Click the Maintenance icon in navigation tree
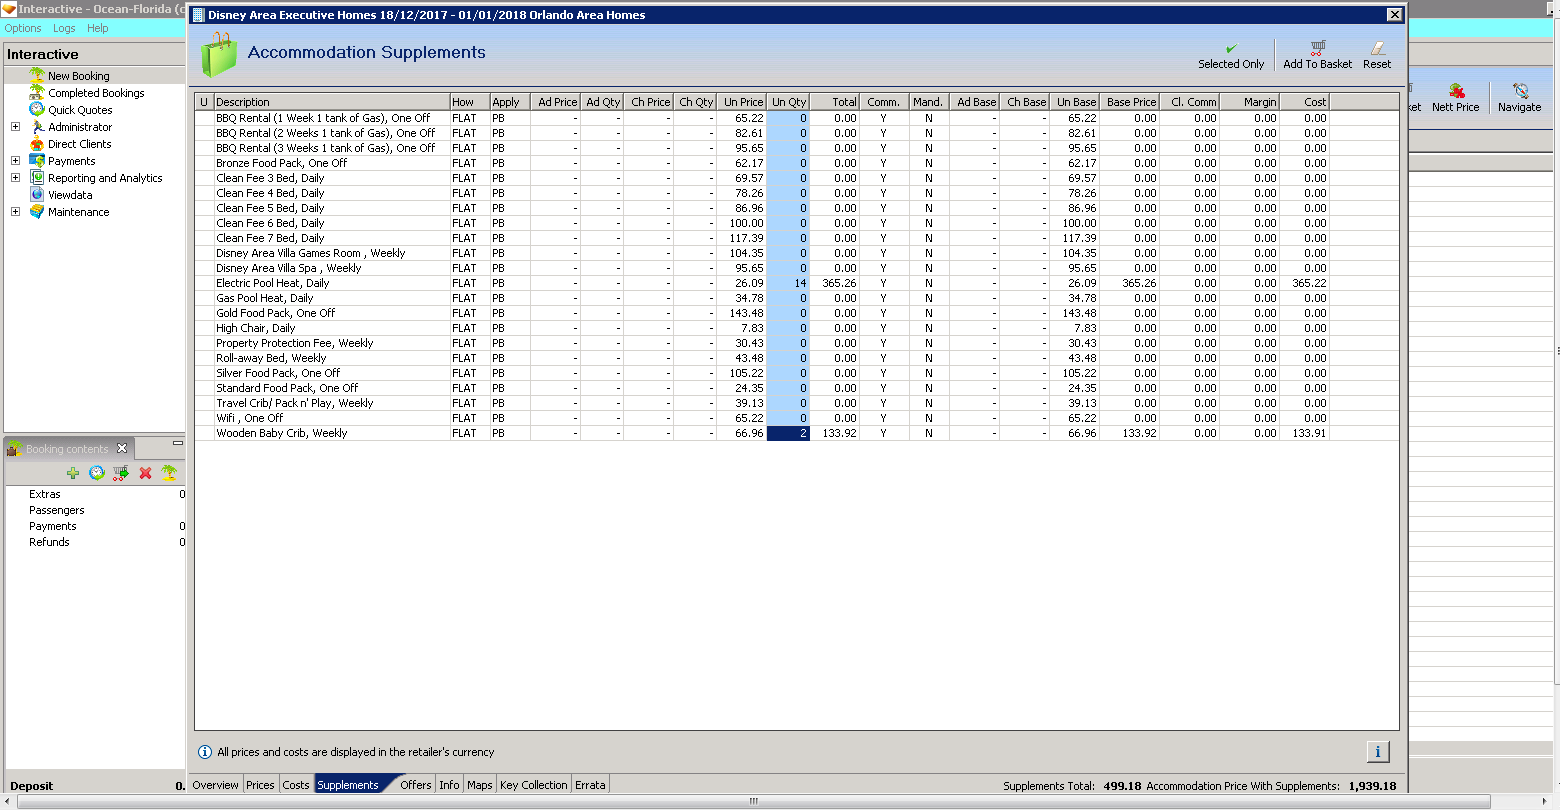Viewport: 1560px width, 810px height. [37, 211]
